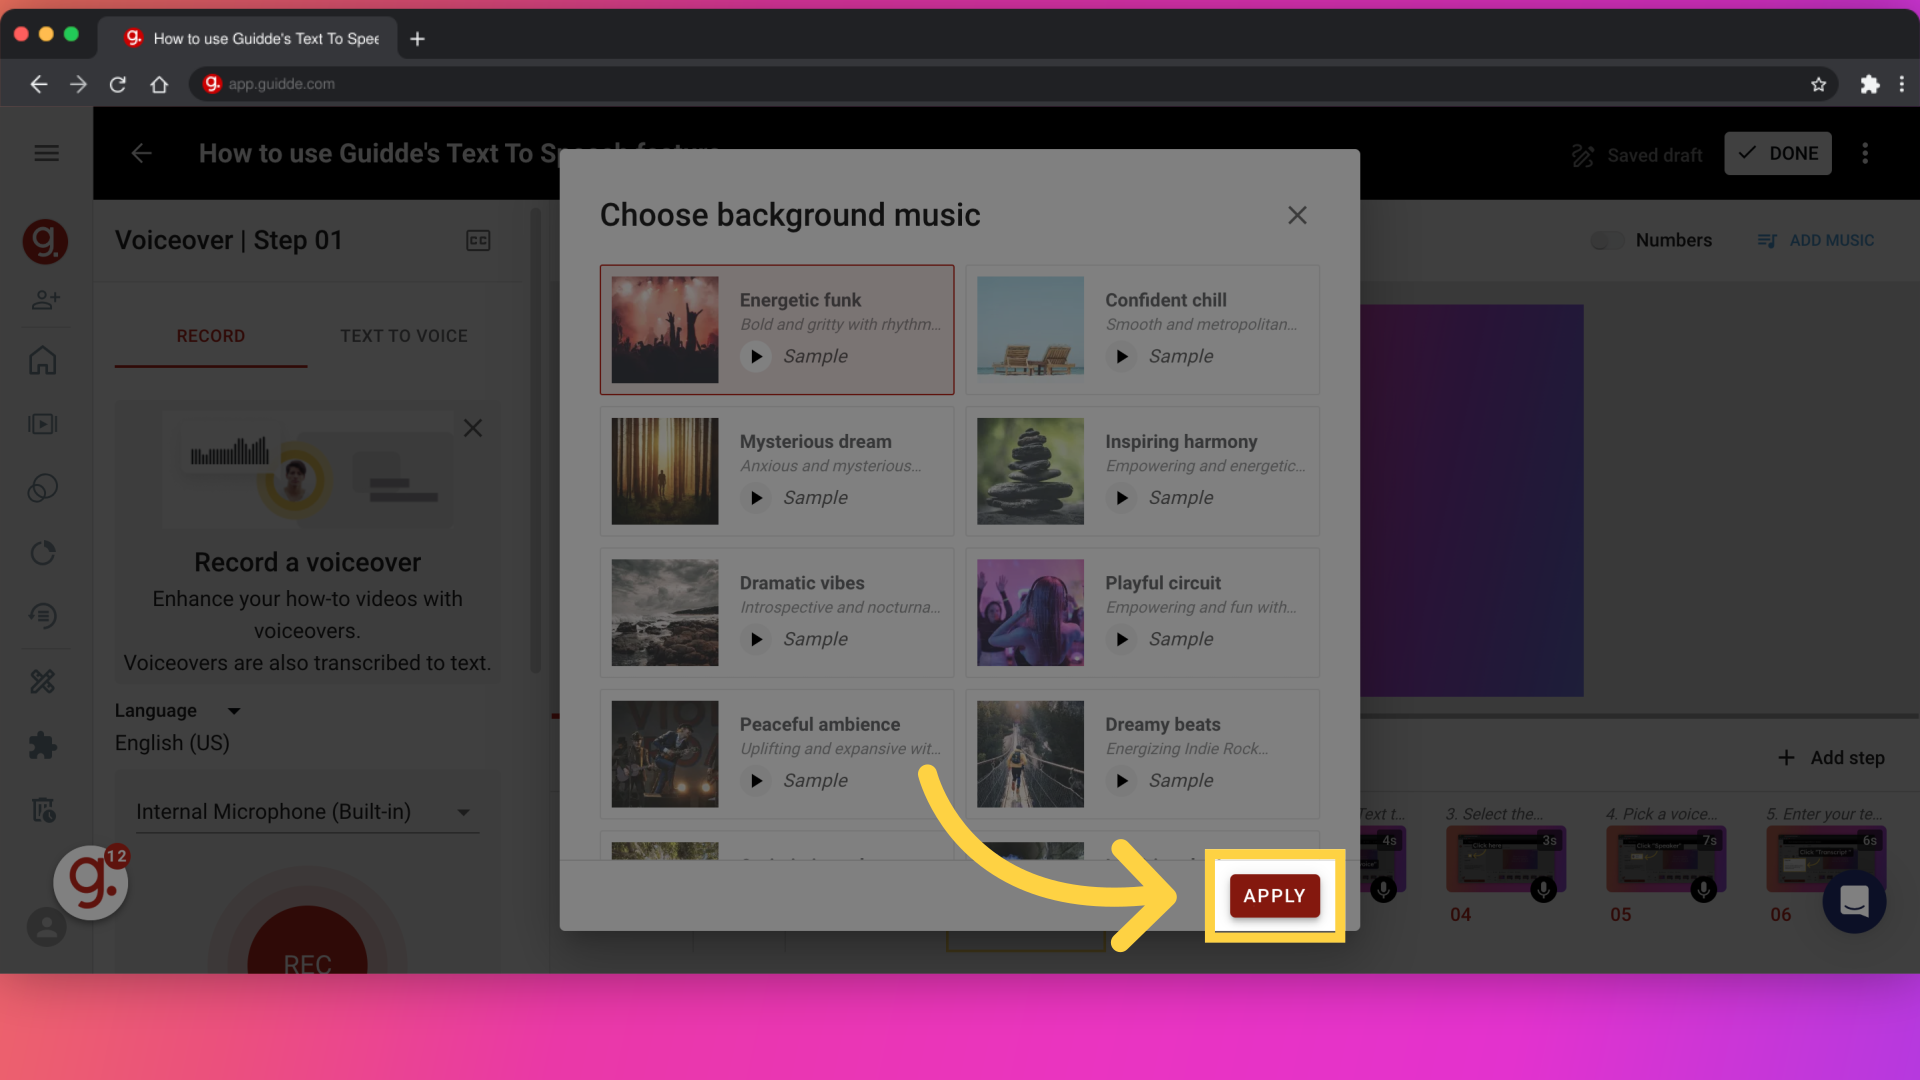Select the step 06 thumbnail
Viewport: 1920px width, 1080px height.
coord(1826,859)
